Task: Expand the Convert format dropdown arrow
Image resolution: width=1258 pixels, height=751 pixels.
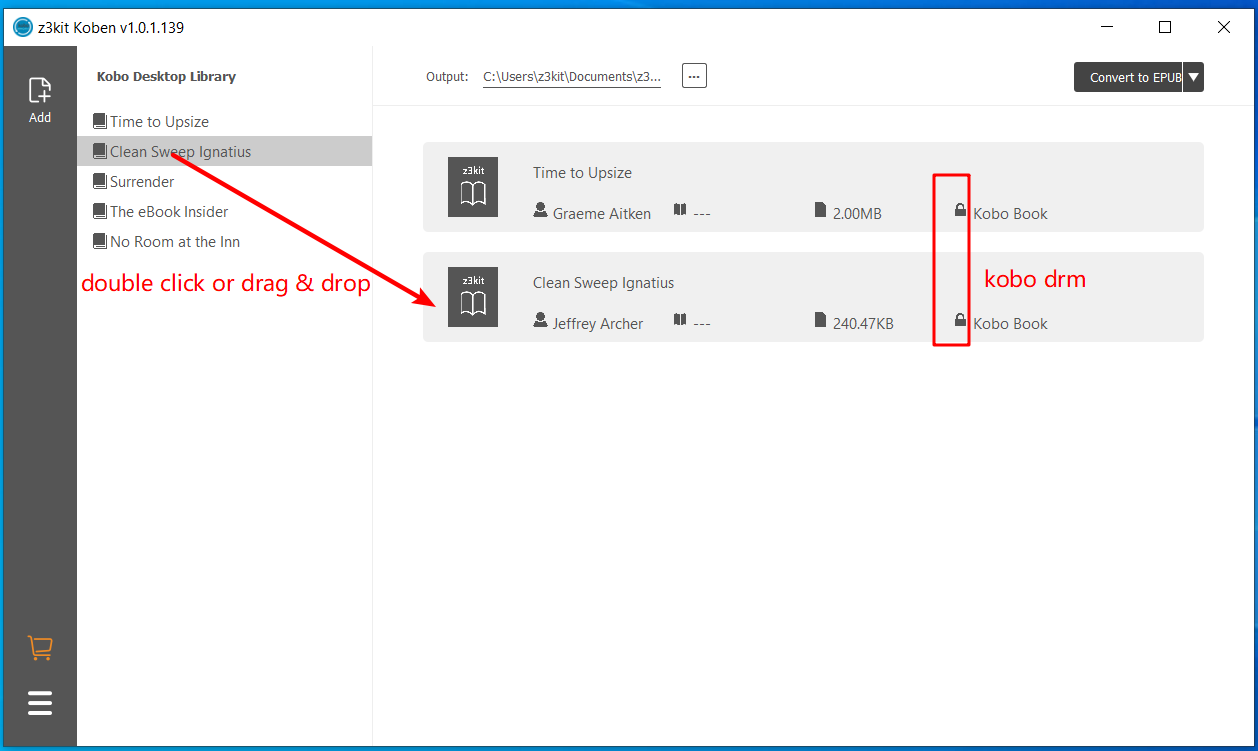Action: pos(1193,77)
